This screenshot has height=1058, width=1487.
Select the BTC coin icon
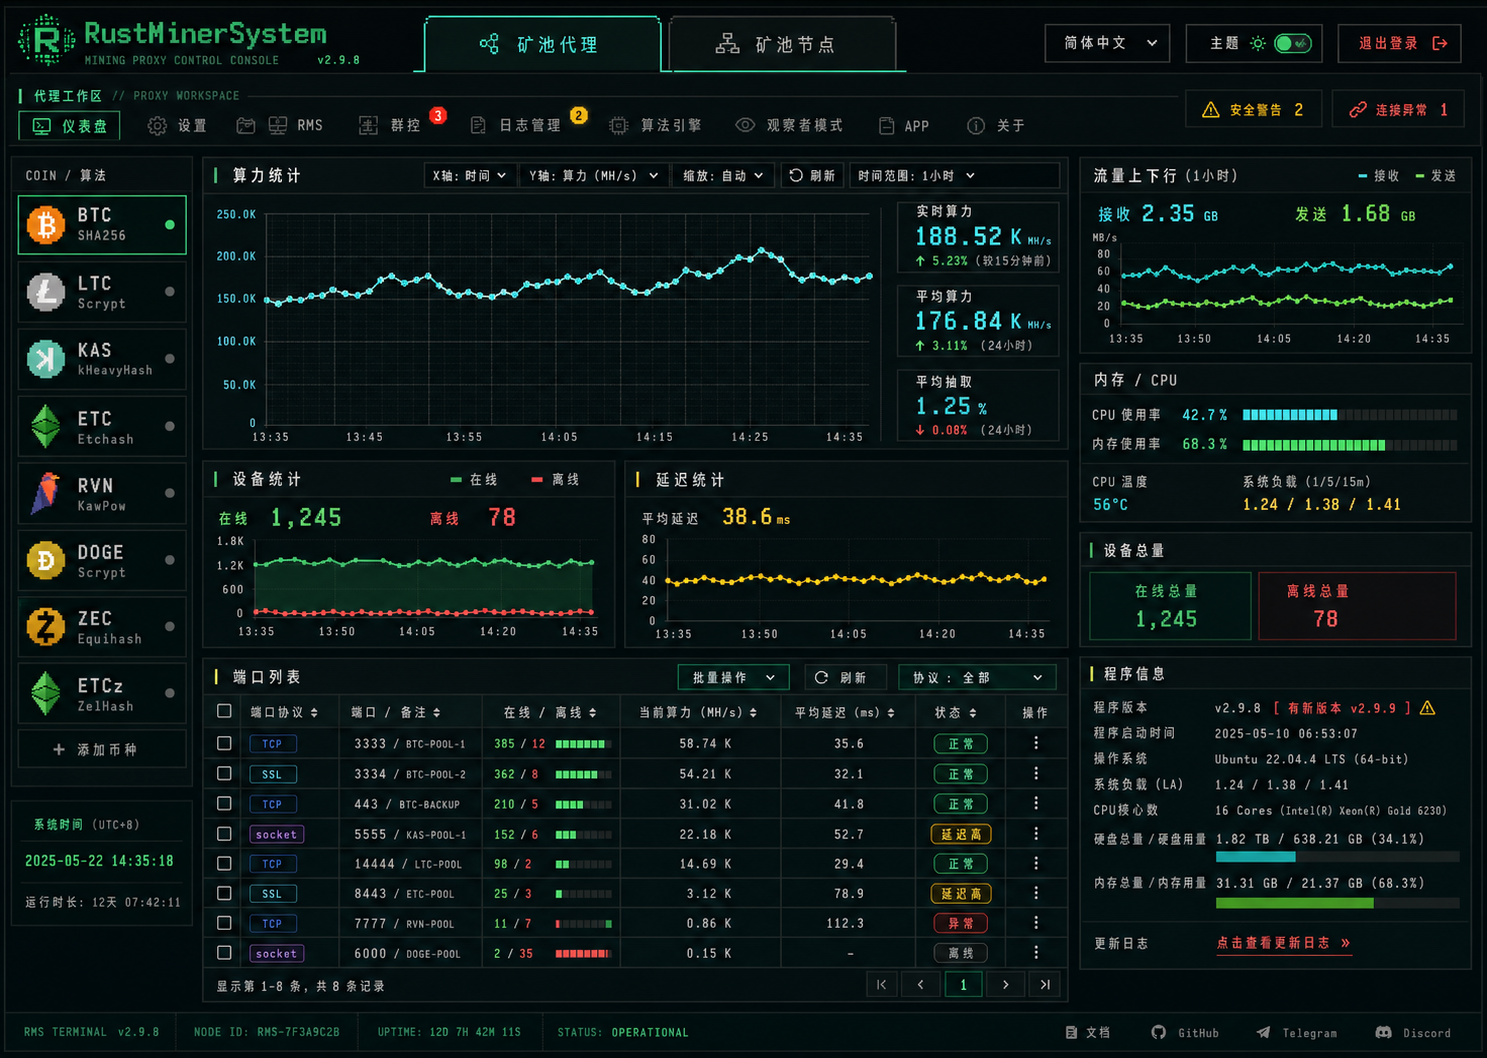click(x=45, y=225)
